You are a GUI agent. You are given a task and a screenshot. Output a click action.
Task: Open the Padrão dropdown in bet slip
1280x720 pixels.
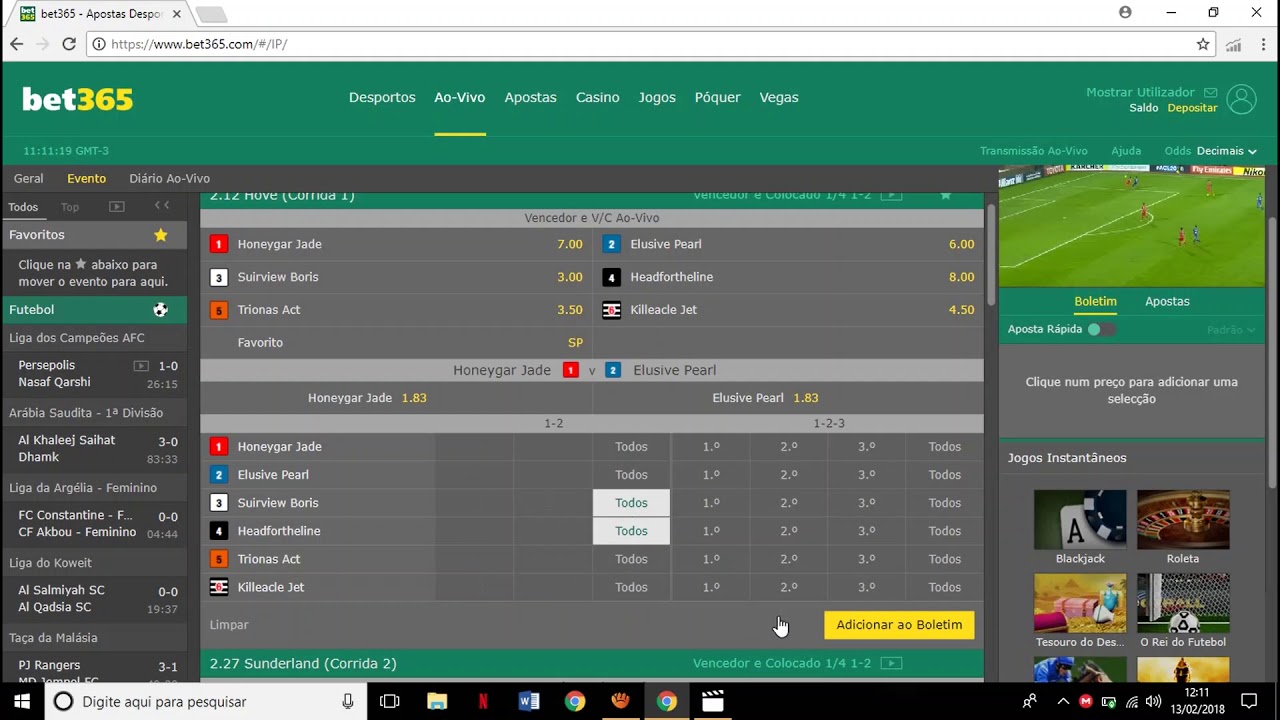click(1231, 329)
